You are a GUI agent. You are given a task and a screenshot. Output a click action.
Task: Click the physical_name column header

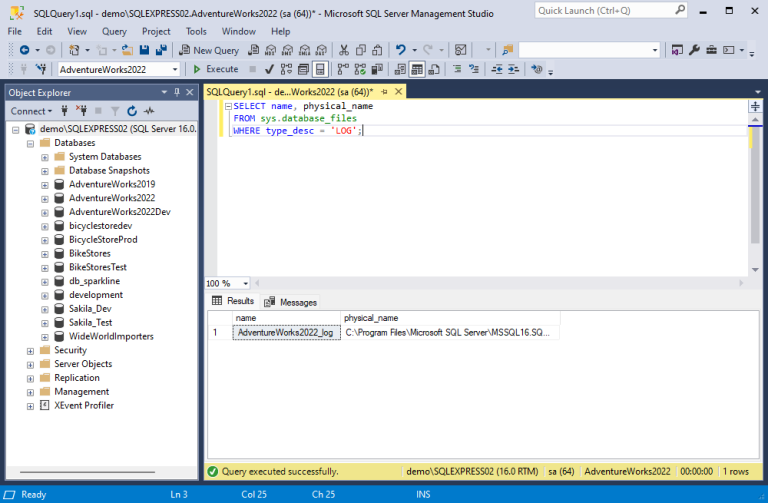click(x=450, y=318)
